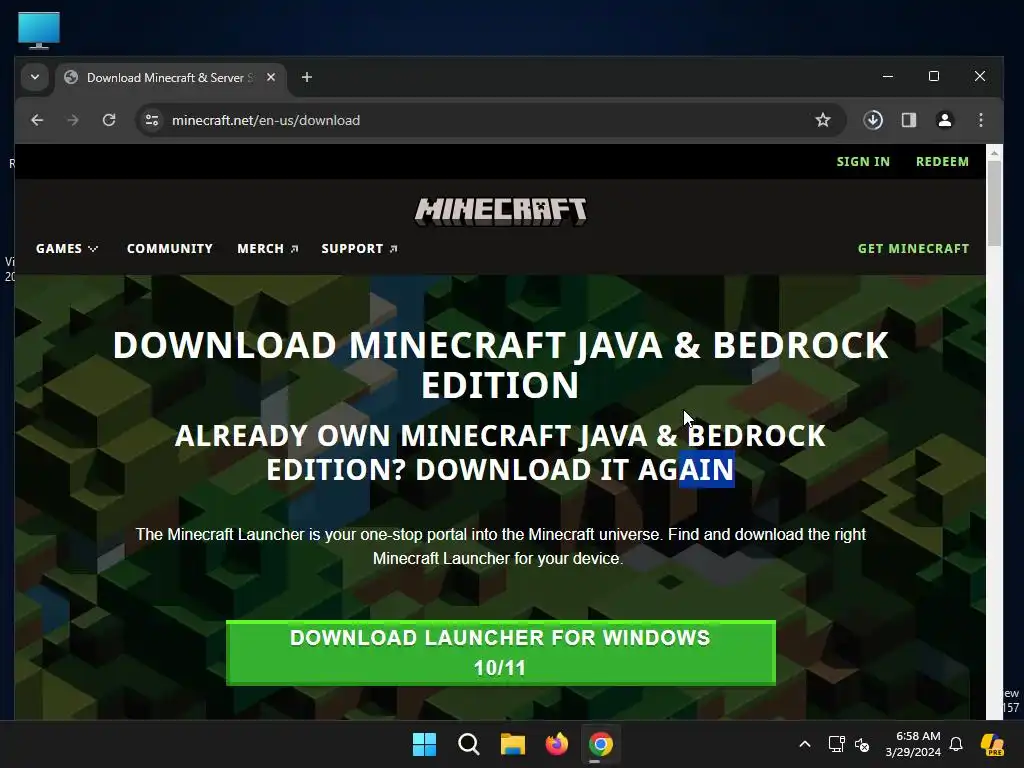Click the muted volume tray icon
The width and height of the screenshot is (1024, 768).
coord(862,744)
